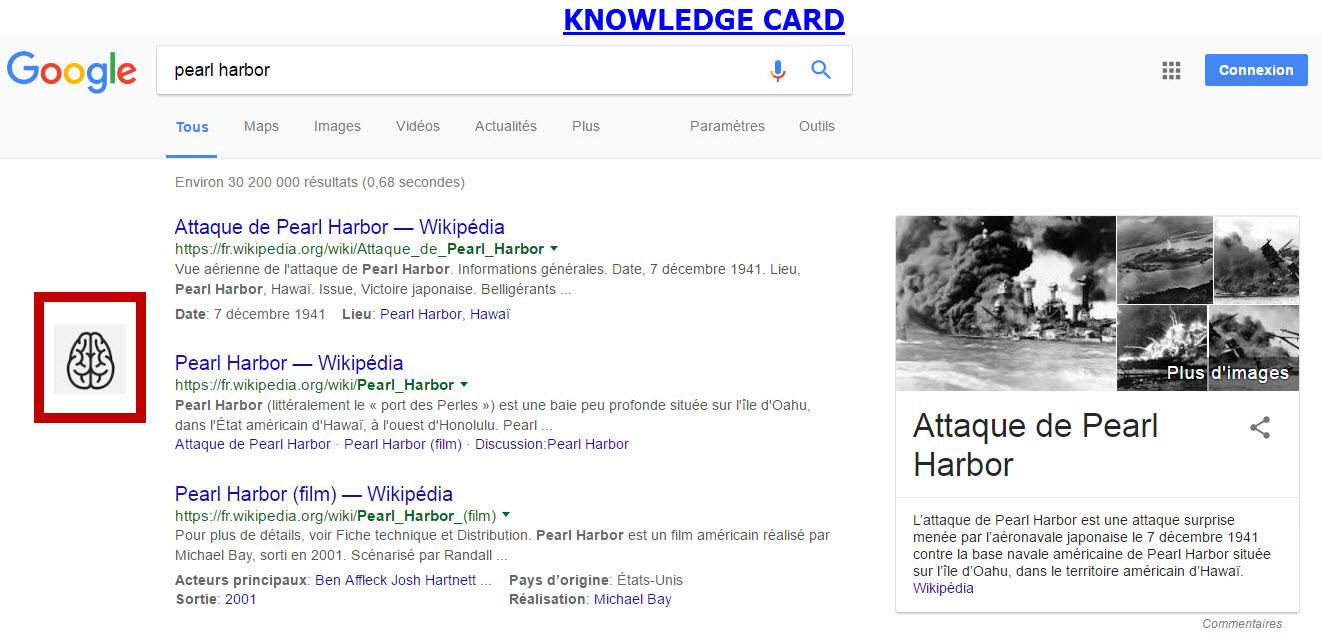
Task: Click the Pearl Harbor, Hawaï location link
Action: click(x=445, y=314)
